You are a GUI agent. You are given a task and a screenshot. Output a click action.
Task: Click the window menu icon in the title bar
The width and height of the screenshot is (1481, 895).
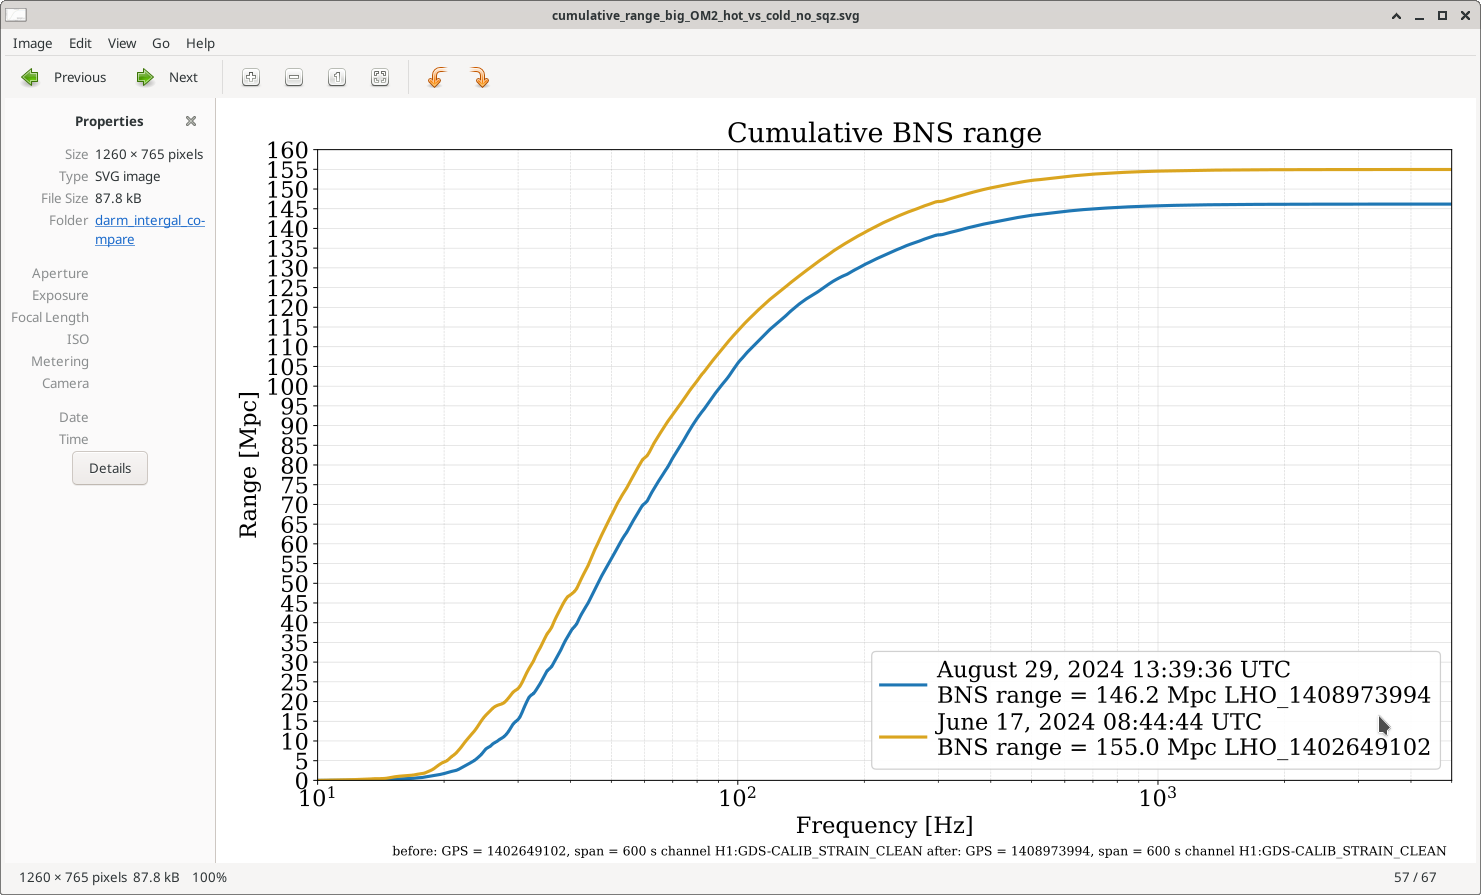click(x=16, y=15)
